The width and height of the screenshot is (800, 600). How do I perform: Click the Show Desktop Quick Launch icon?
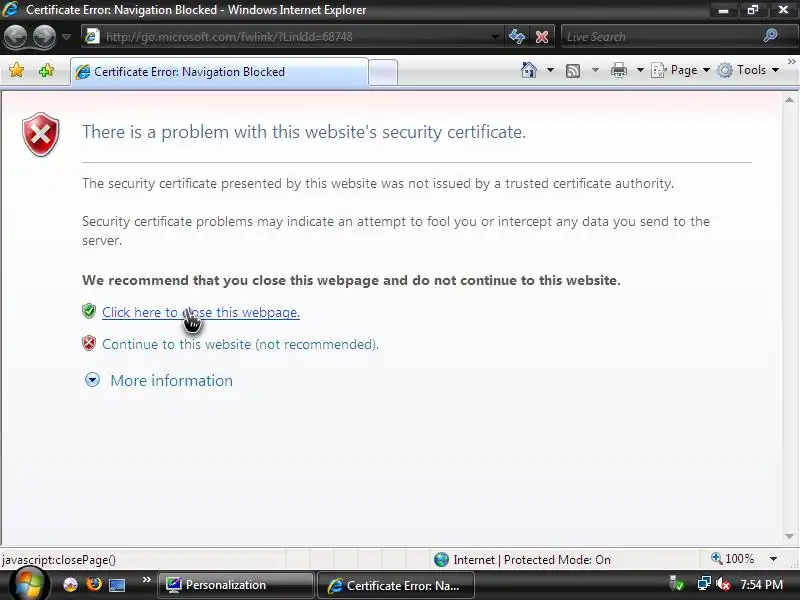[117, 585]
